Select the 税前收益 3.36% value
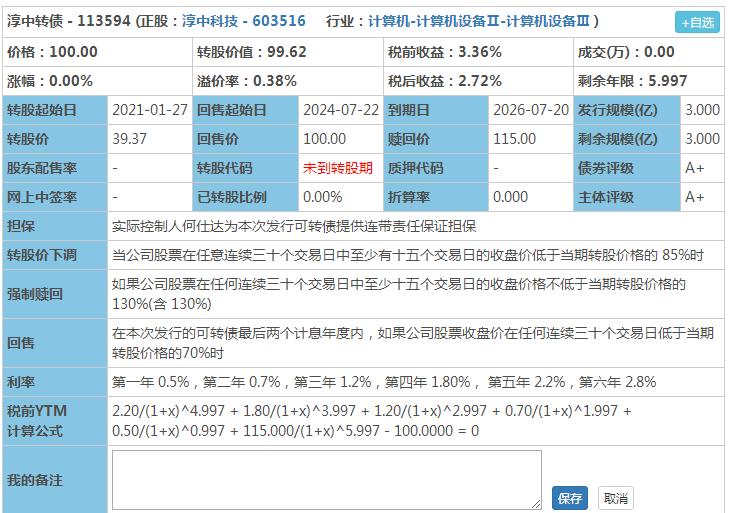736x513 pixels. coord(480,52)
